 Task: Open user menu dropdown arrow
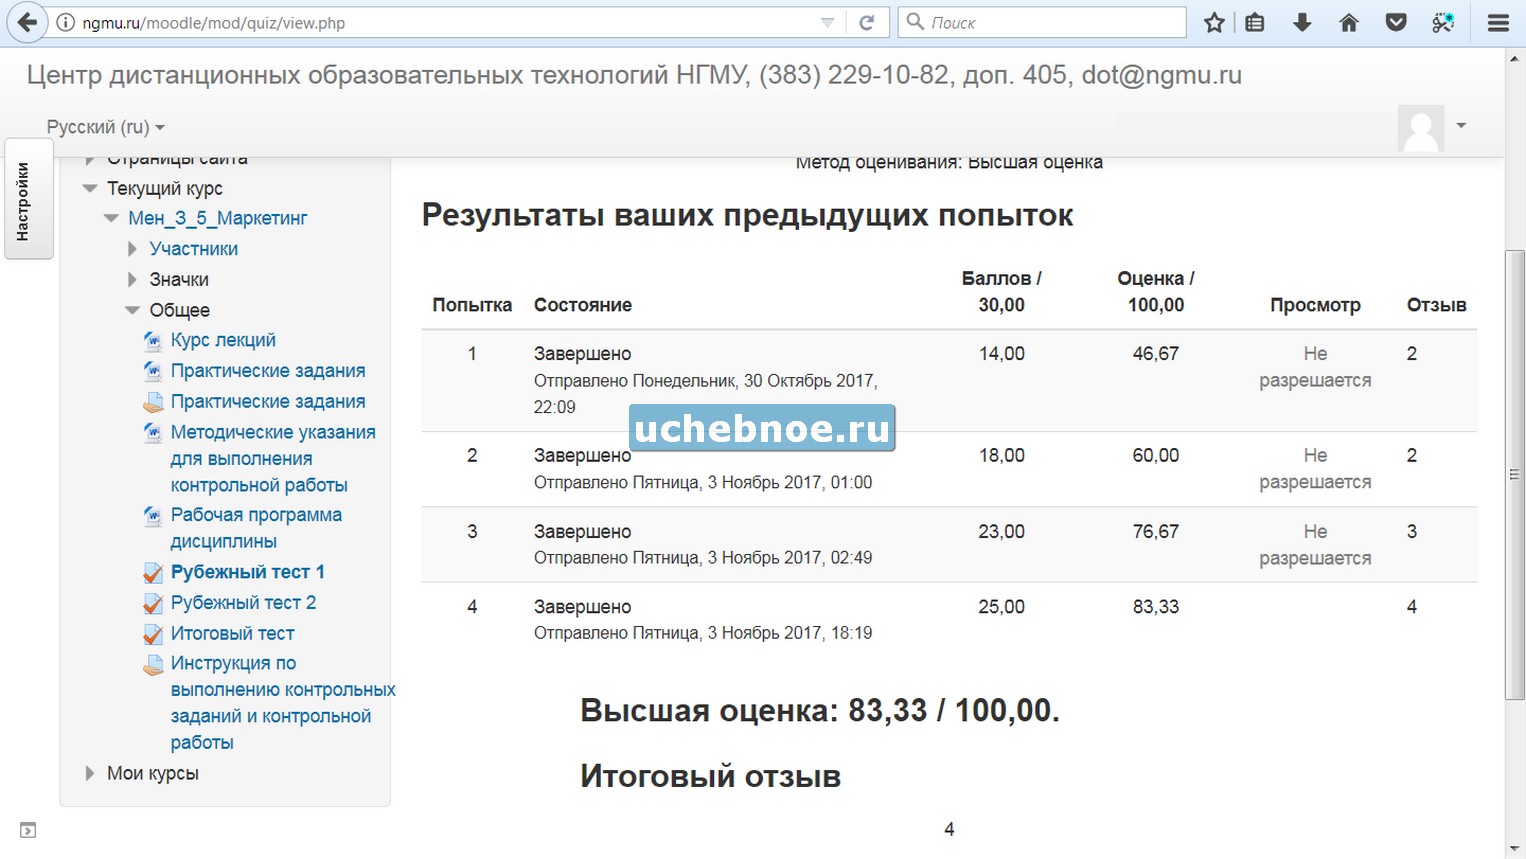[x=1461, y=126]
